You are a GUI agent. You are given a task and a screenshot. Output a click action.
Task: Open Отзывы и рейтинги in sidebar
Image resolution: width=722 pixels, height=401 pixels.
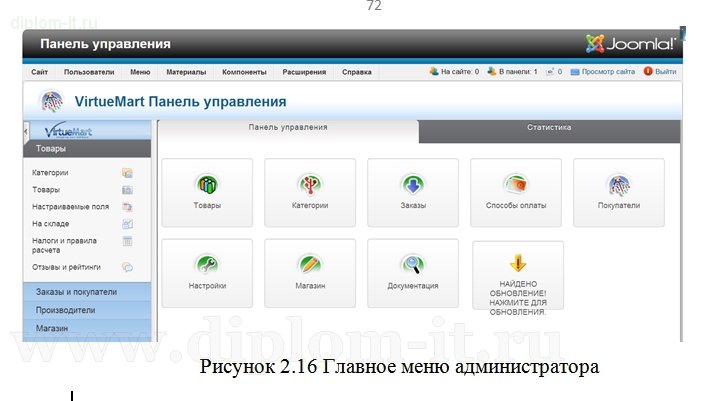click(x=66, y=267)
